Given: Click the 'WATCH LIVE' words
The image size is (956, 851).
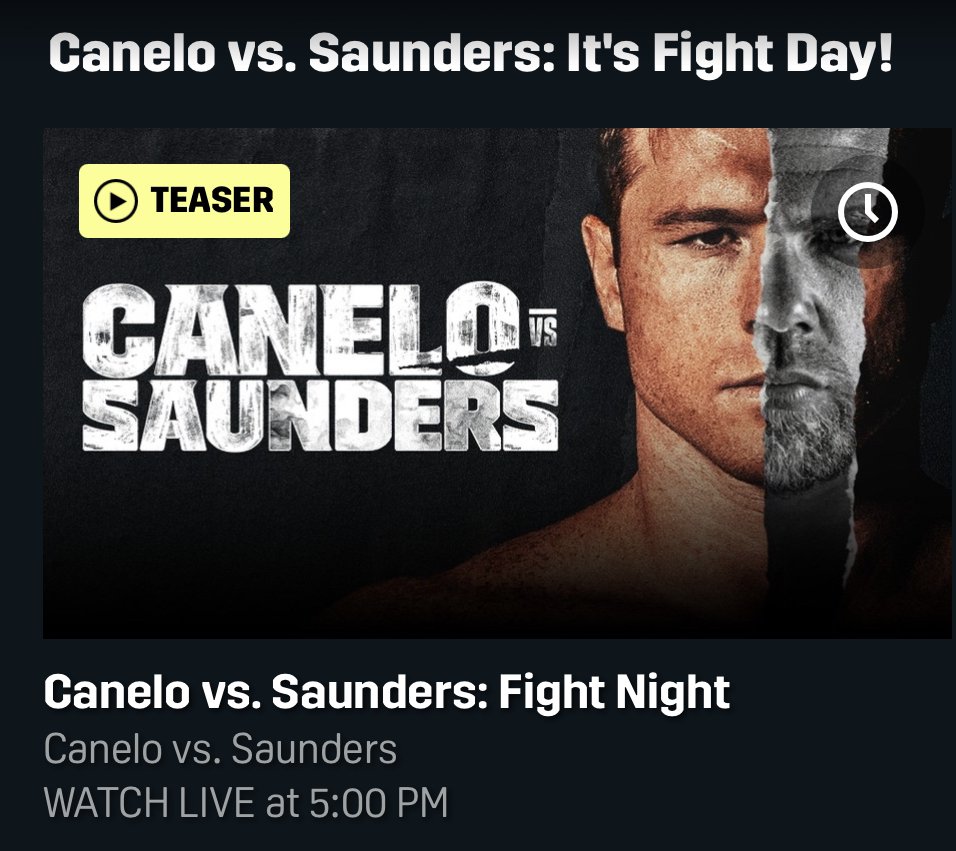Looking at the screenshot, I should (x=151, y=803).
